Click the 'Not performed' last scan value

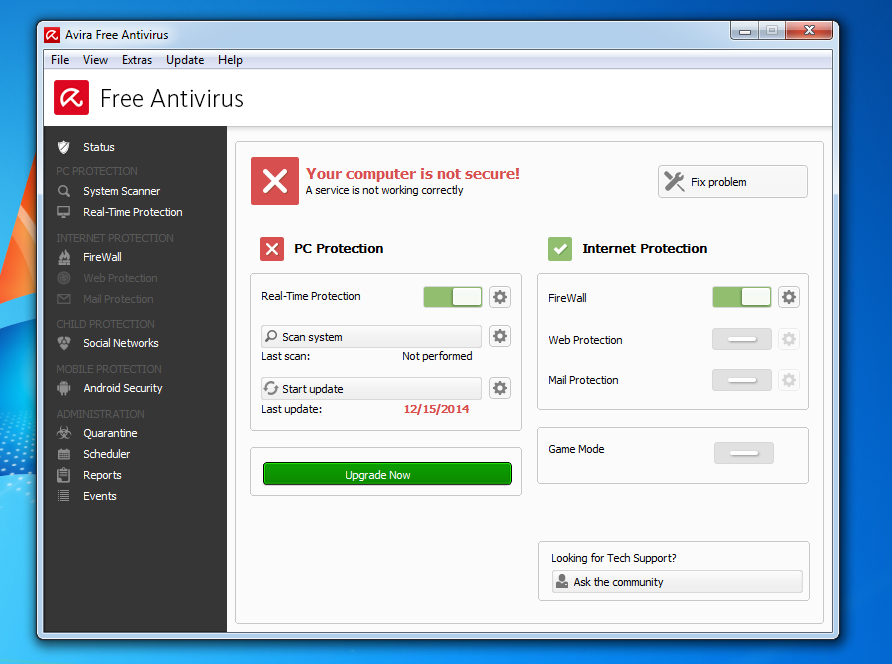pyautogui.click(x=437, y=356)
